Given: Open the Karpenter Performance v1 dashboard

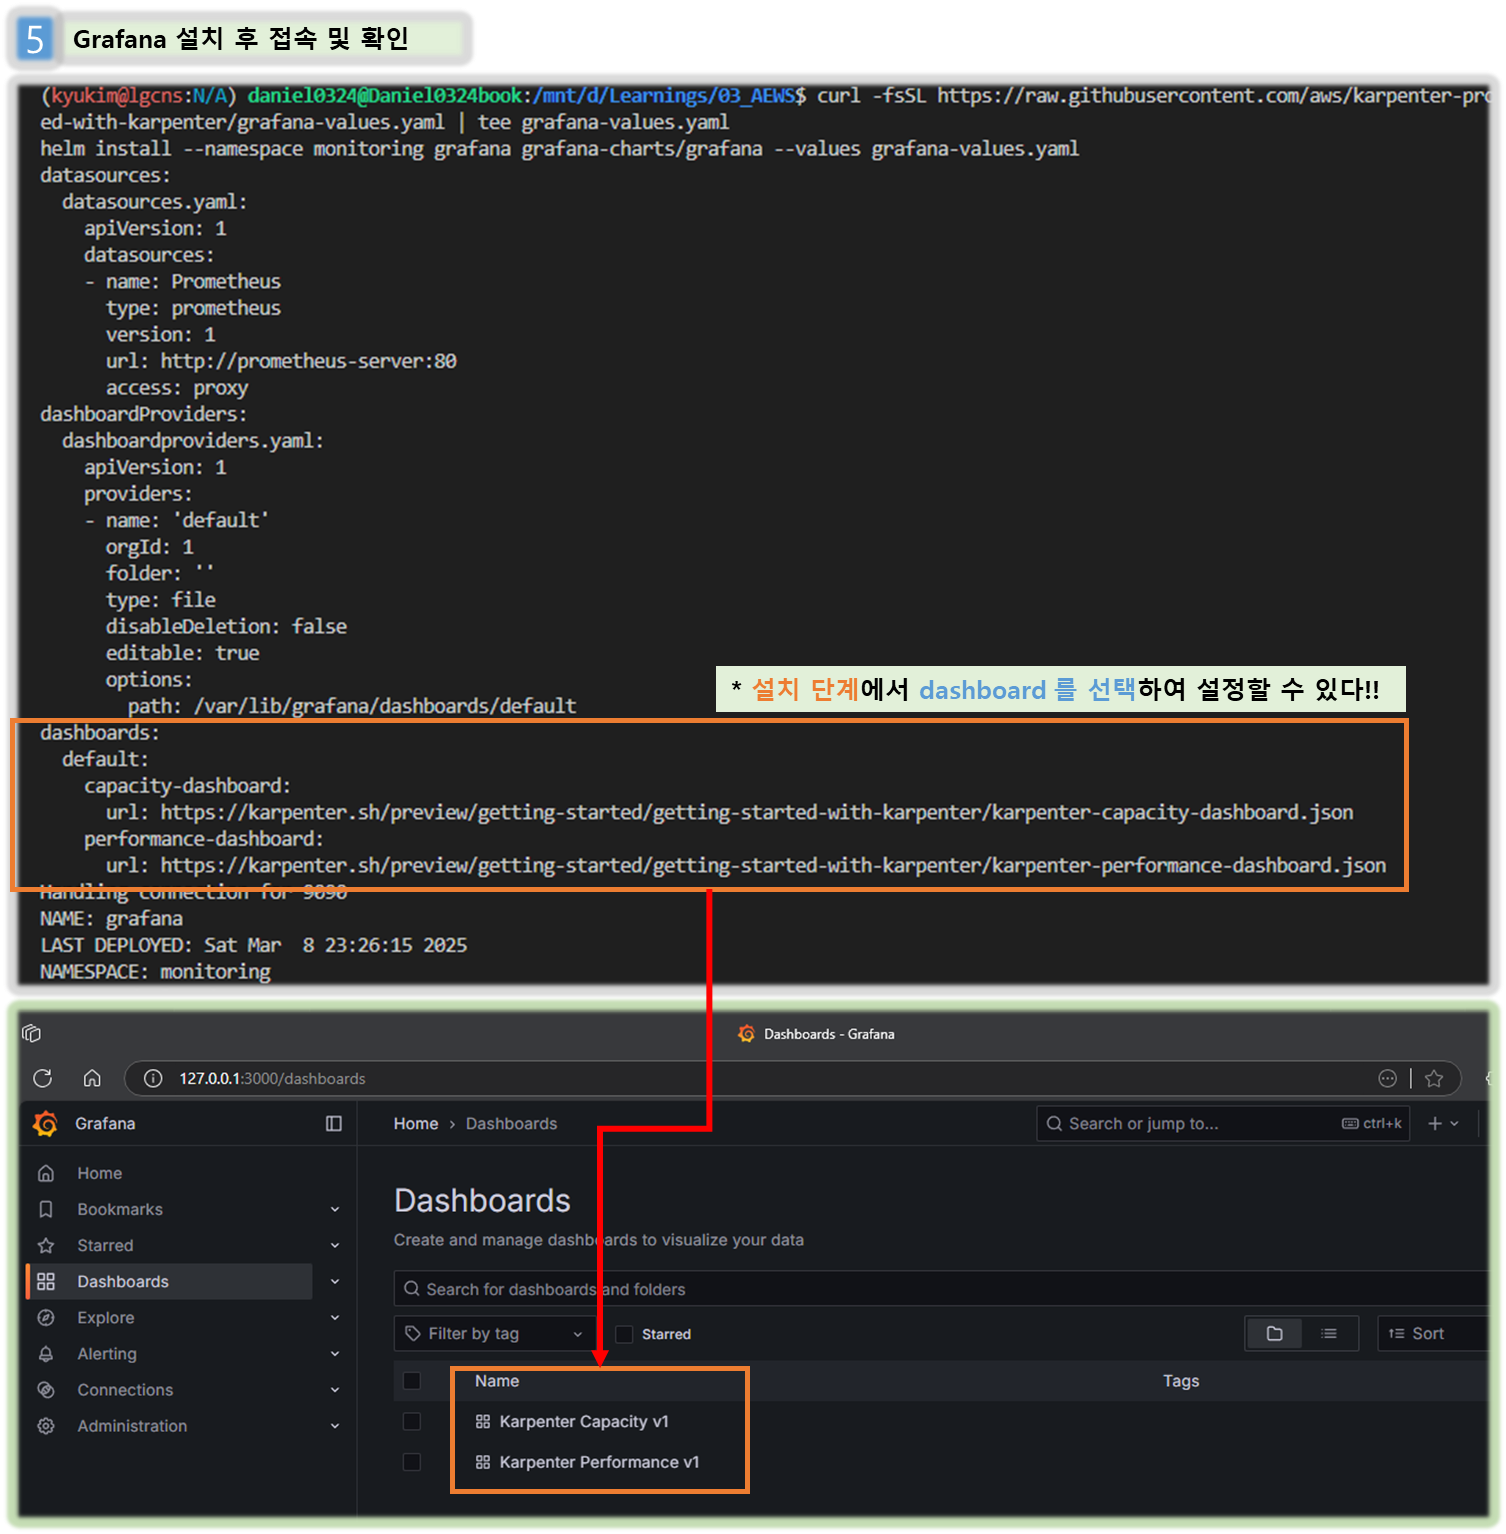Looking at the screenshot, I should [599, 1462].
